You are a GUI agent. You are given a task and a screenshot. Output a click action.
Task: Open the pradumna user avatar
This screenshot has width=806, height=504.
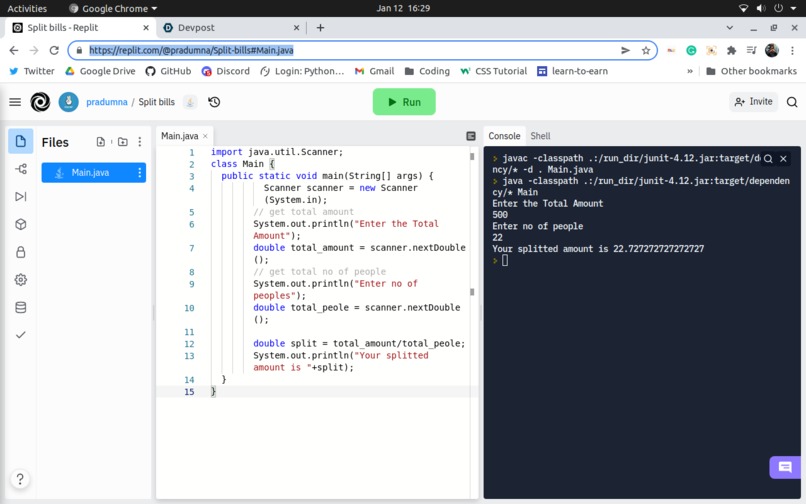click(68, 102)
